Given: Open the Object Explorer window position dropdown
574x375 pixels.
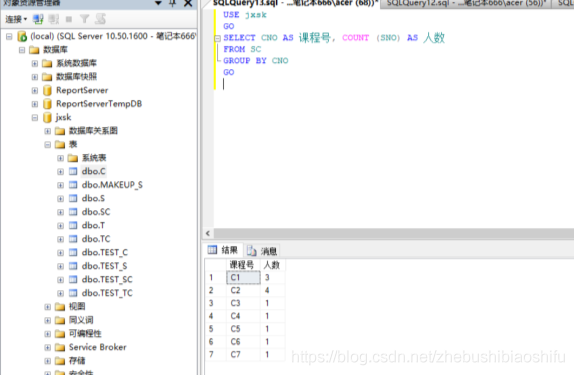Looking at the screenshot, I should pos(158,3).
